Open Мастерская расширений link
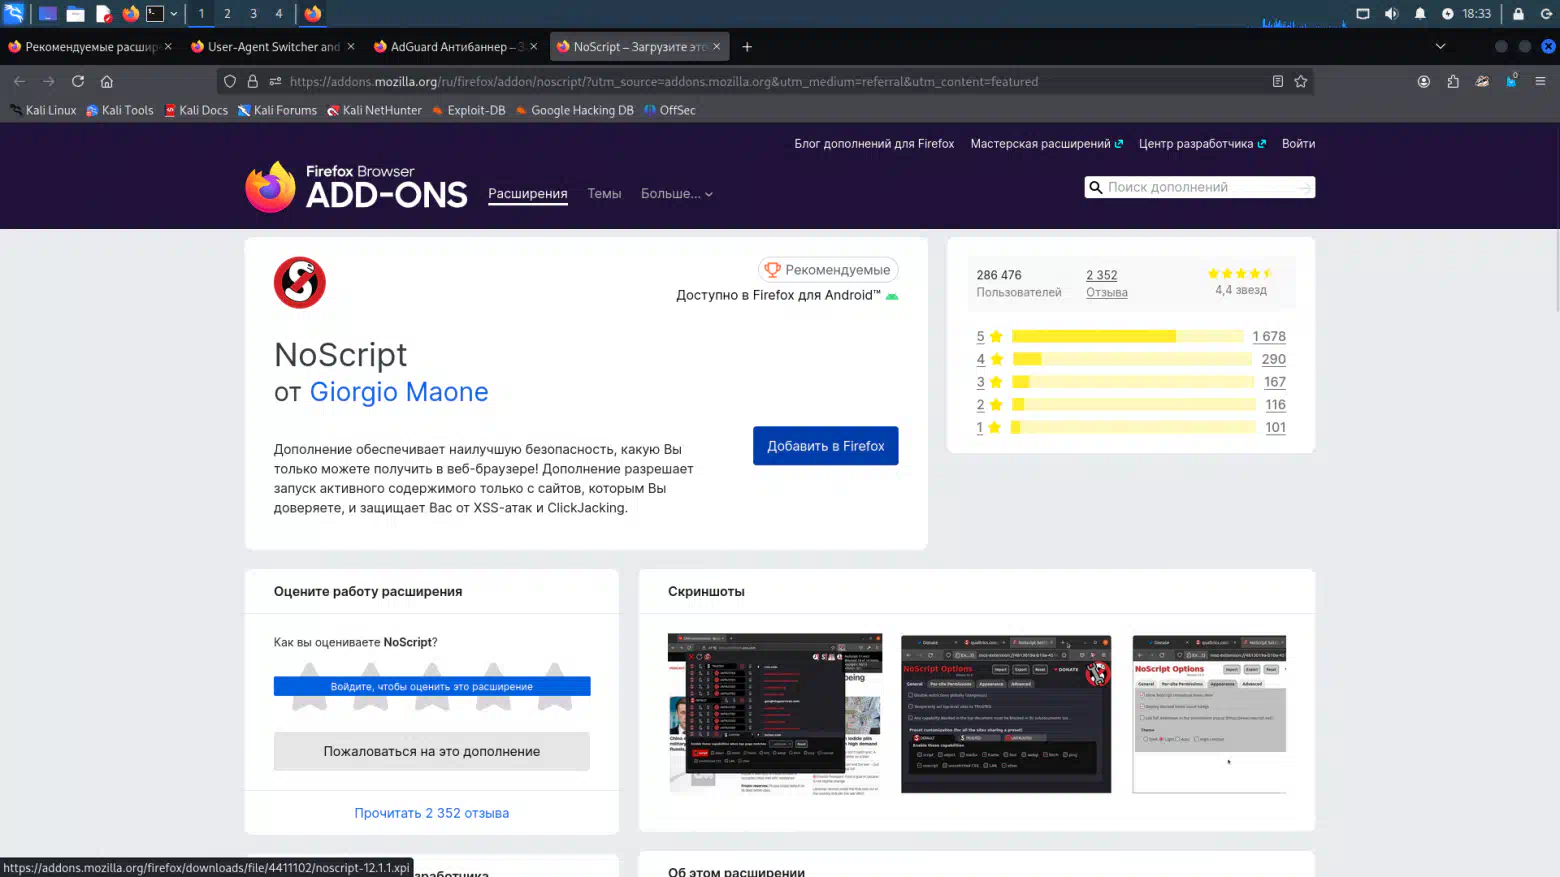Viewport: 1560px width, 877px height. click(x=1046, y=144)
